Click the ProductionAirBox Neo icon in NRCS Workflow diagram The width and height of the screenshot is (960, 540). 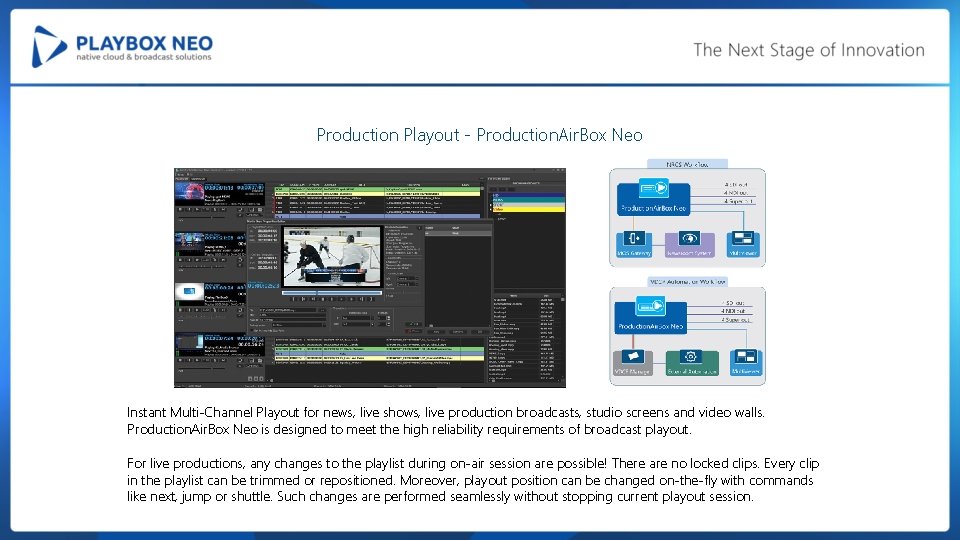tap(653, 188)
